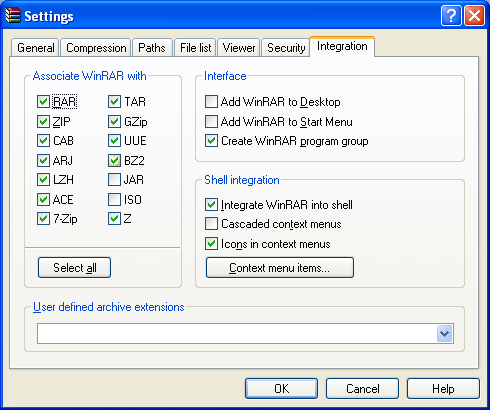Click the Select all button
The height and width of the screenshot is (410, 490).
tap(74, 267)
